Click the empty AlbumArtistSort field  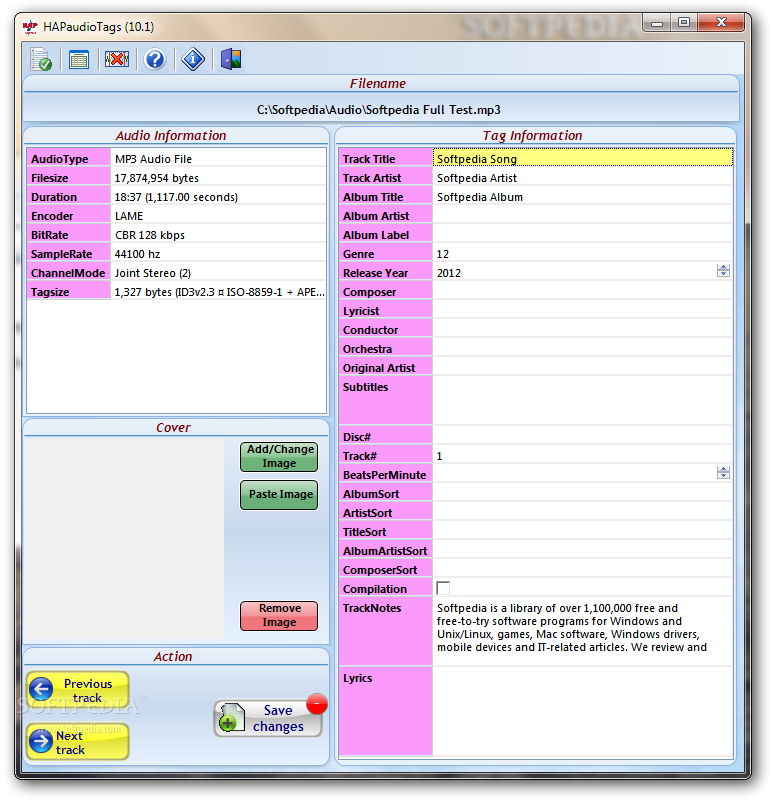[x=582, y=551]
